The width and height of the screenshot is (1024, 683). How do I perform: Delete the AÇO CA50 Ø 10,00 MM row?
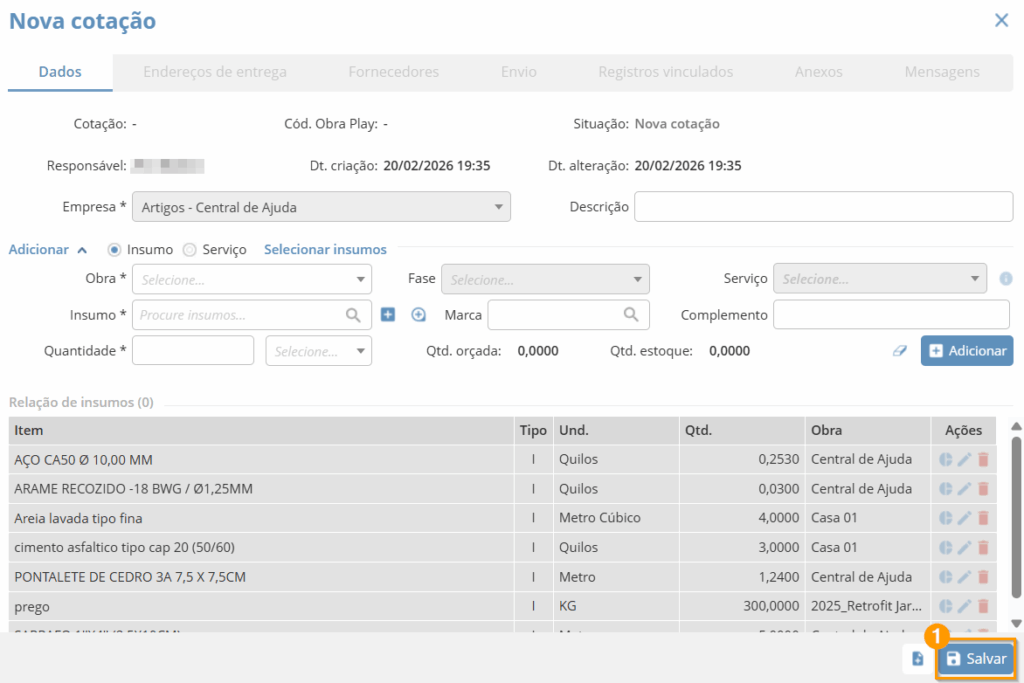[983, 460]
